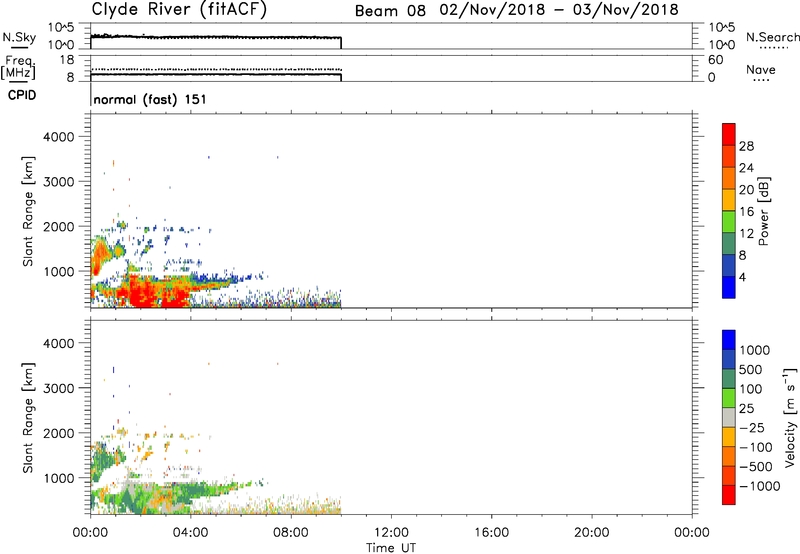Click the 60 tick on the Nave axis

tap(715, 60)
